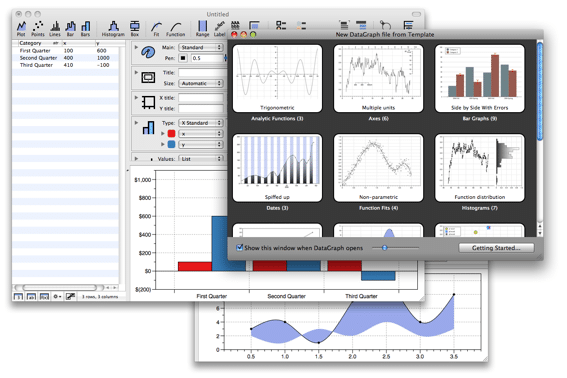Select the Plot tool in toolbar

point(21,29)
